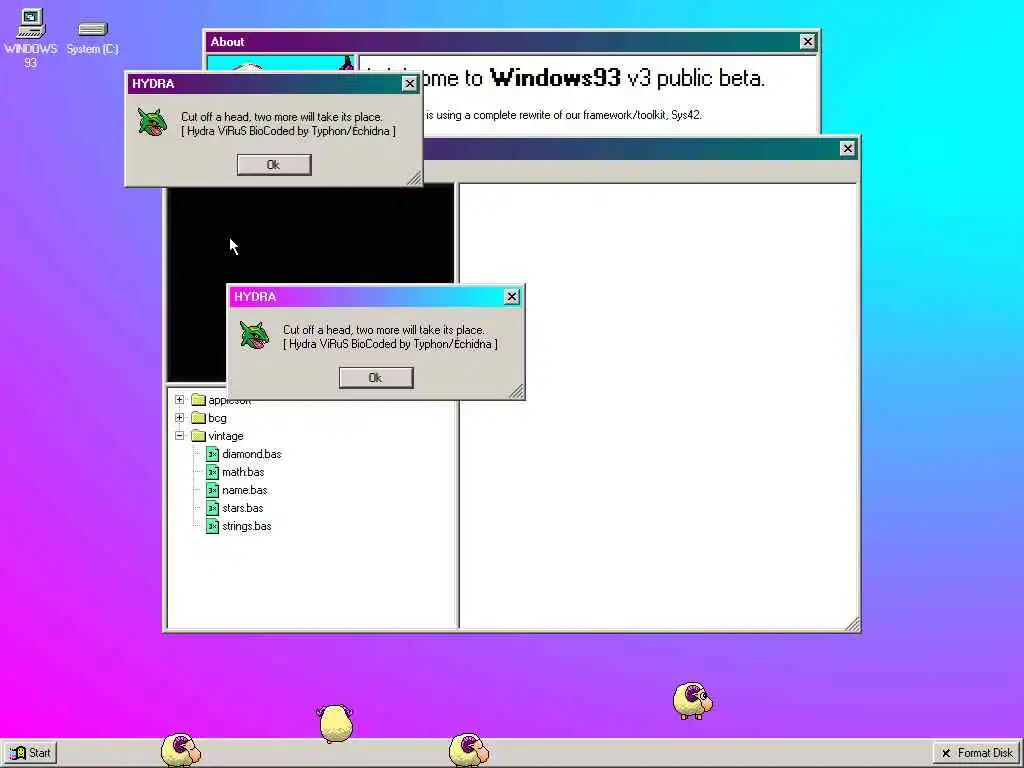Open name.bas in the tree
Viewport: 1024px width, 768px height.
click(244, 490)
